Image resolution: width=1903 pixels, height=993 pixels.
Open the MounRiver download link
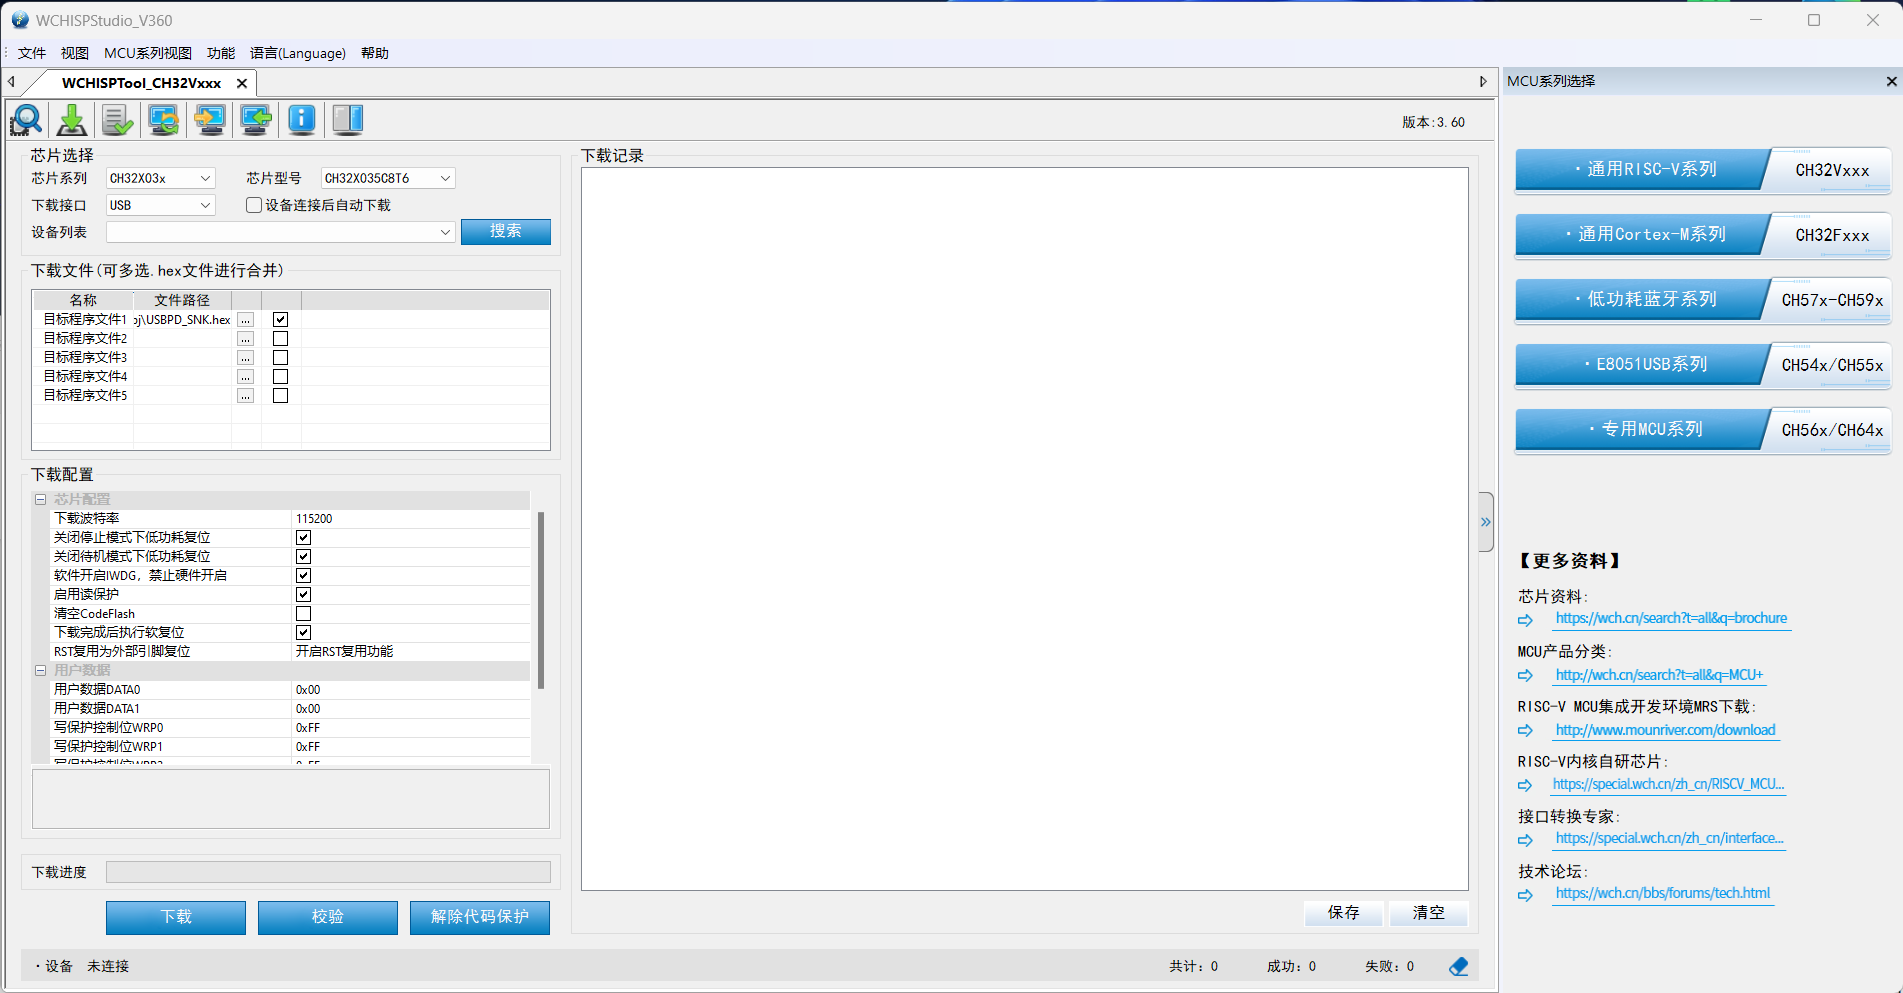(x=1666, y=730)
